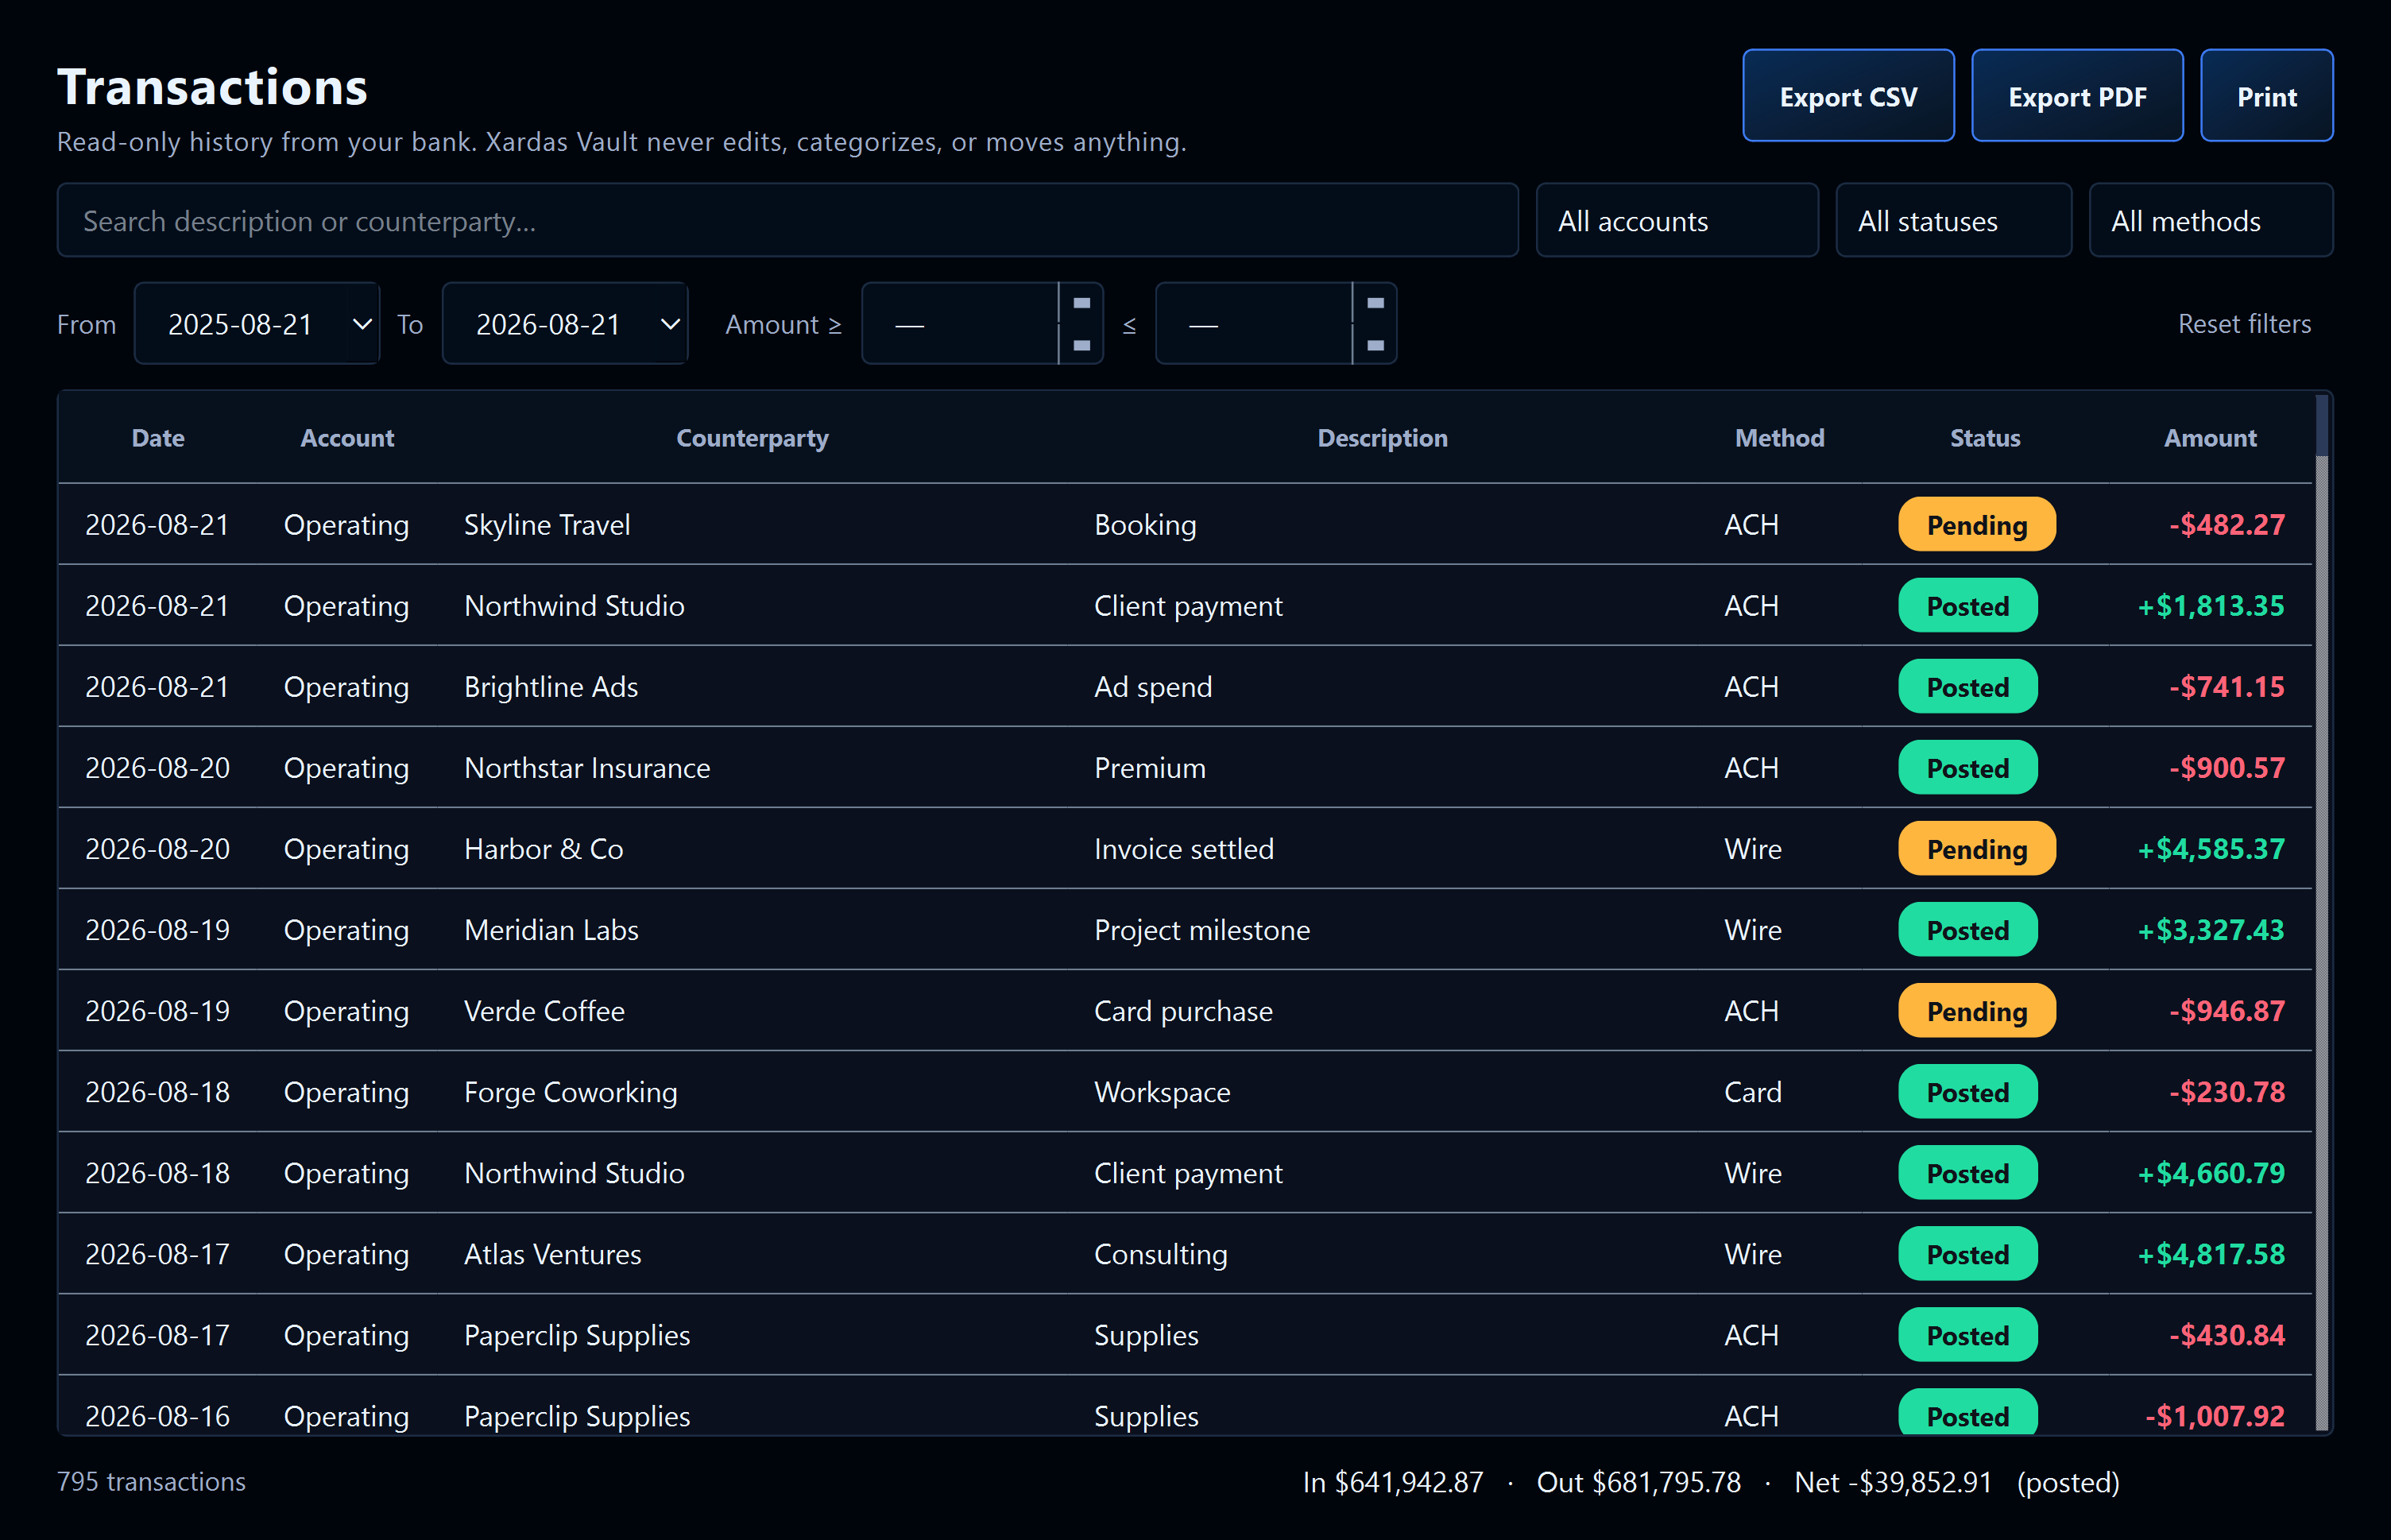Click the amount -$230.78

[x=2226, y=1092]
